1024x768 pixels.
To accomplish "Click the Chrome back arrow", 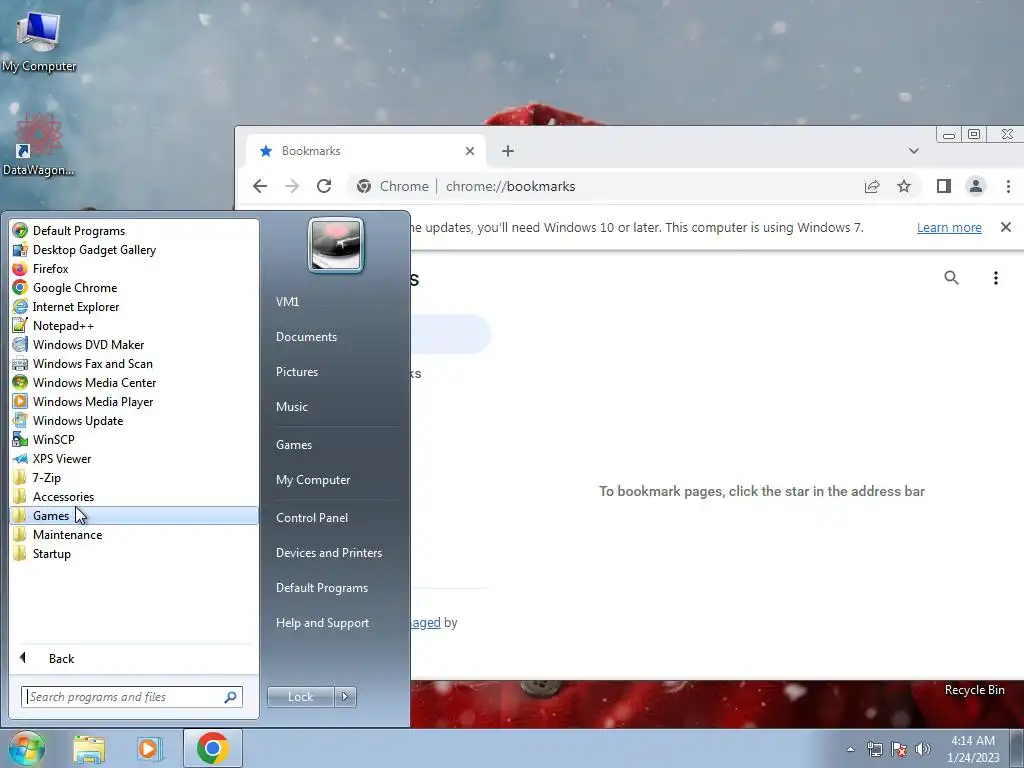I will [260, 186].
